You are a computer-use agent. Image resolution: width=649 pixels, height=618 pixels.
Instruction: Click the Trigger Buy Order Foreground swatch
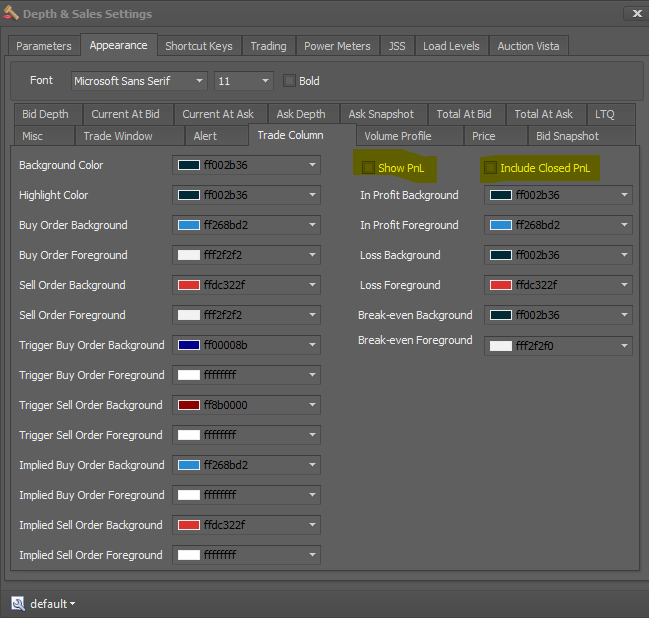(189, 375)
